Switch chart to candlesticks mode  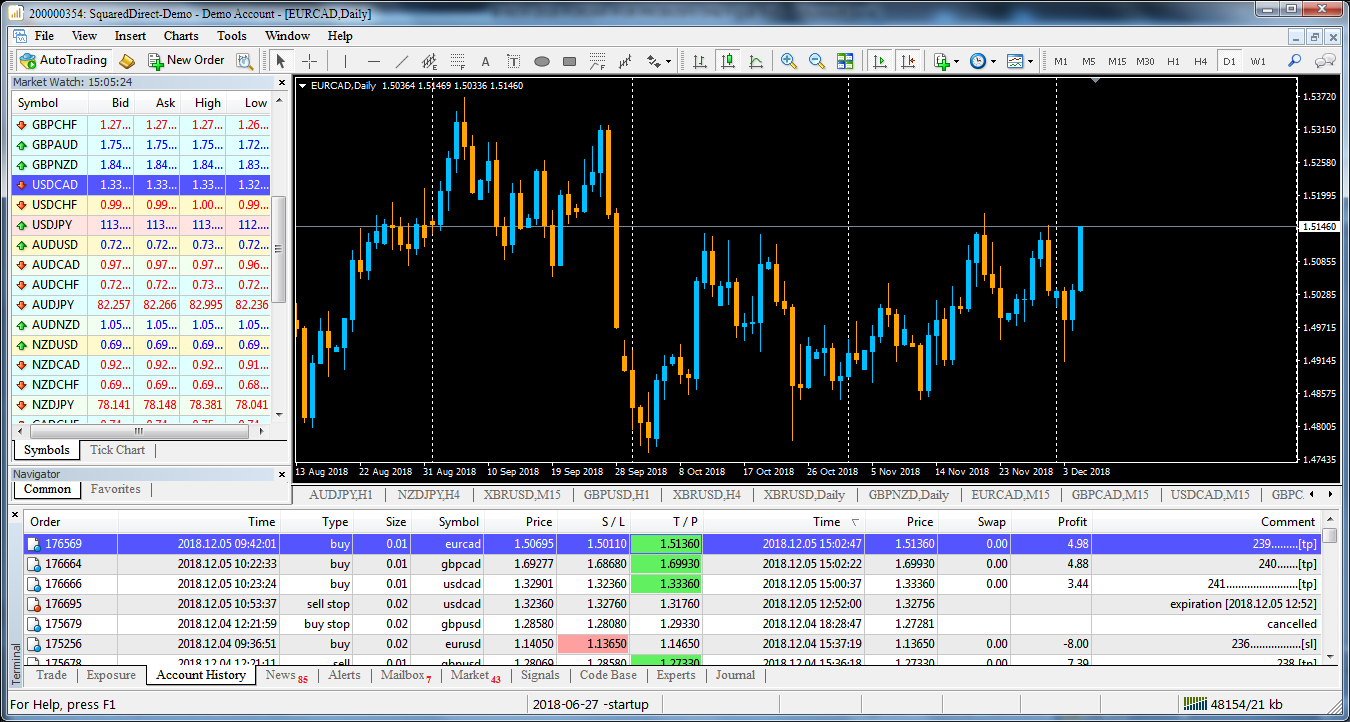[x=727, y=61]
